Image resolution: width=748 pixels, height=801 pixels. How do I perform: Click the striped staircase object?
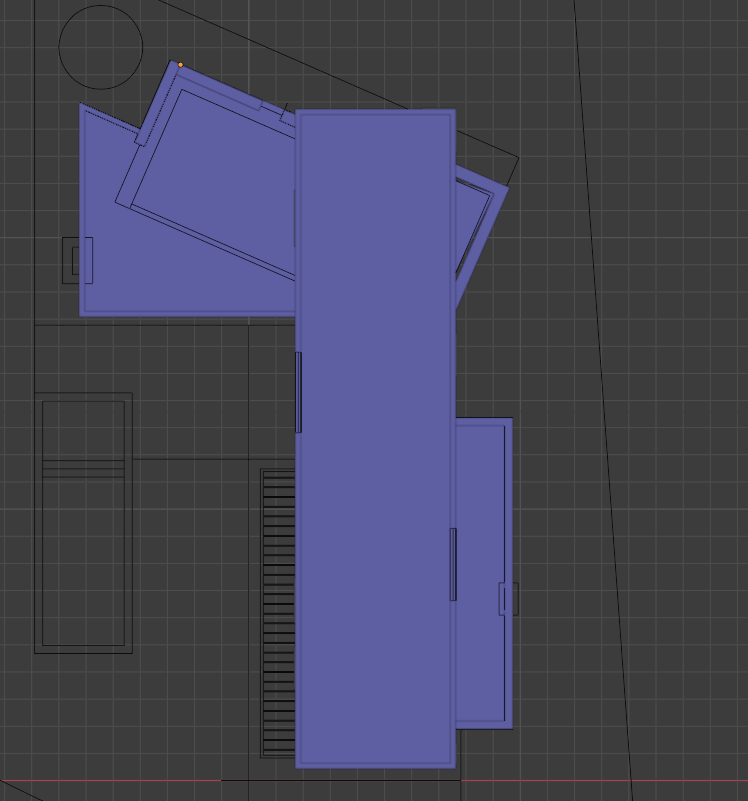(278, 613)
